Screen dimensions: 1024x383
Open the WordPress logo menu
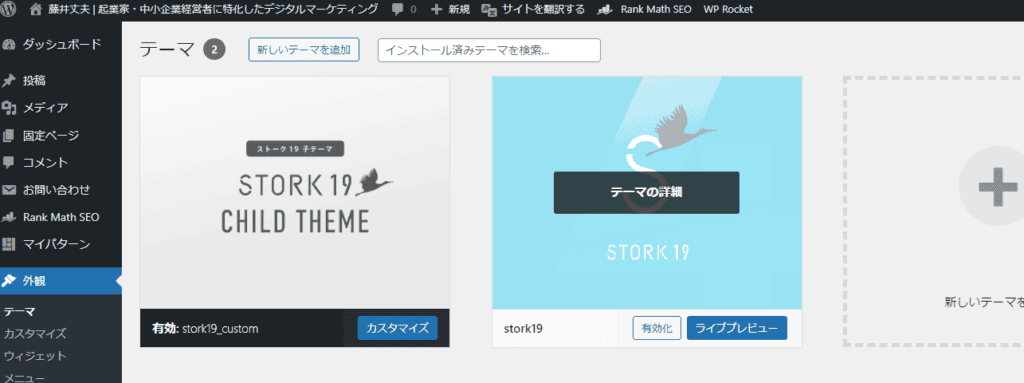[x=9, y=9]
